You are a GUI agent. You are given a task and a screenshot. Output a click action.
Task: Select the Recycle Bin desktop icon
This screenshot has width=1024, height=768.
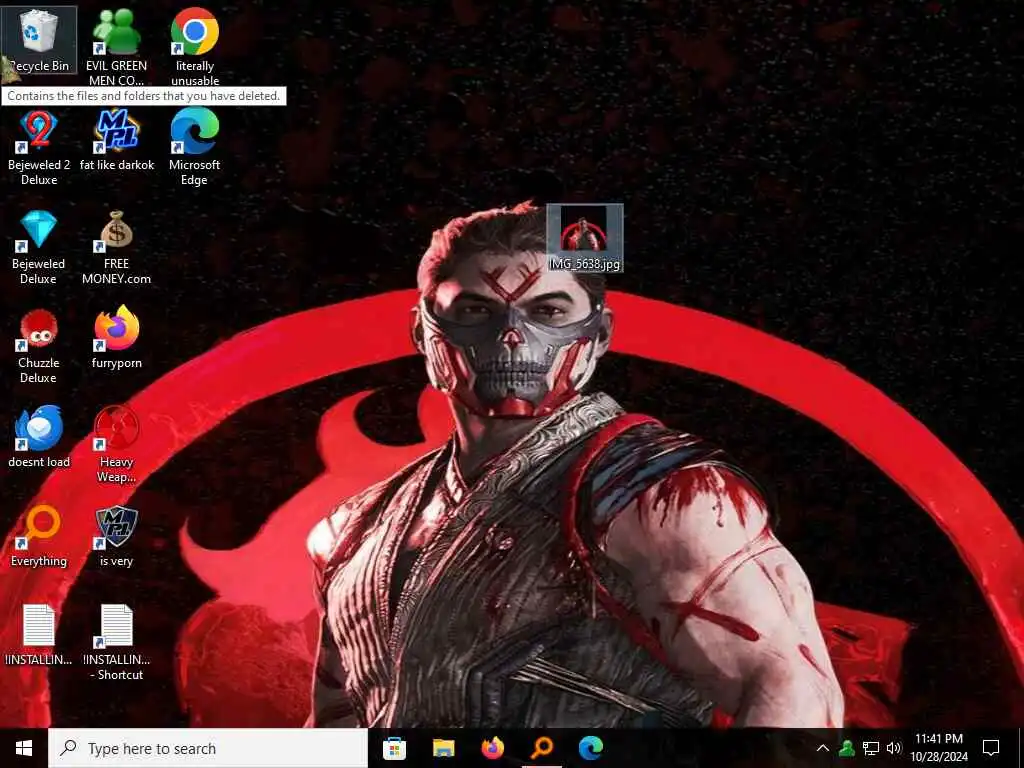coord(39,39)
